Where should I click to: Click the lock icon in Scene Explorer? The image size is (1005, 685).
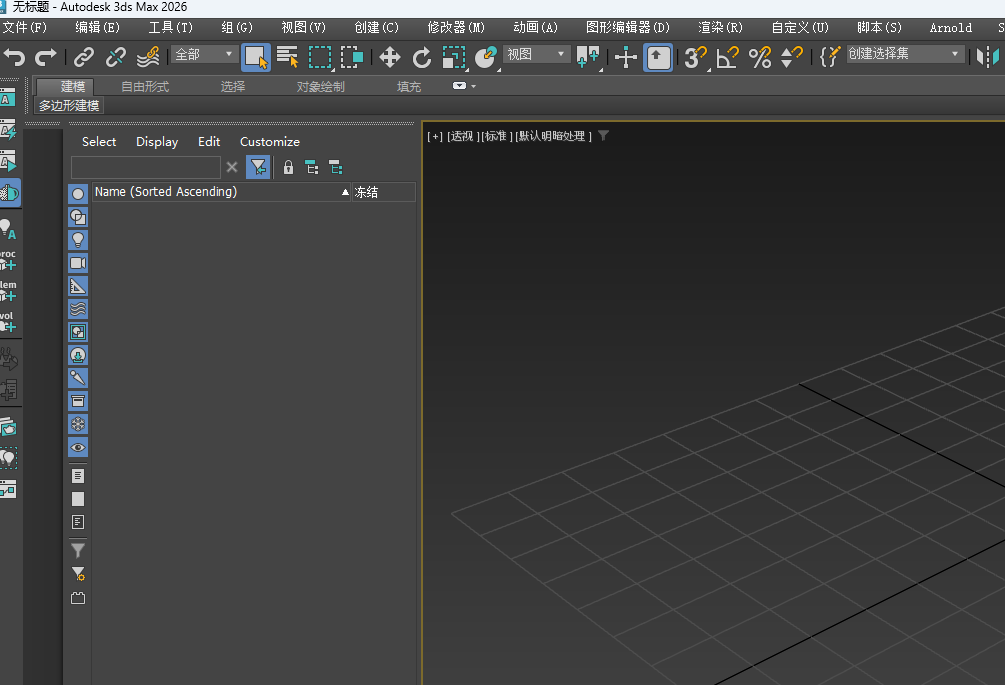(x=288, y=167)
